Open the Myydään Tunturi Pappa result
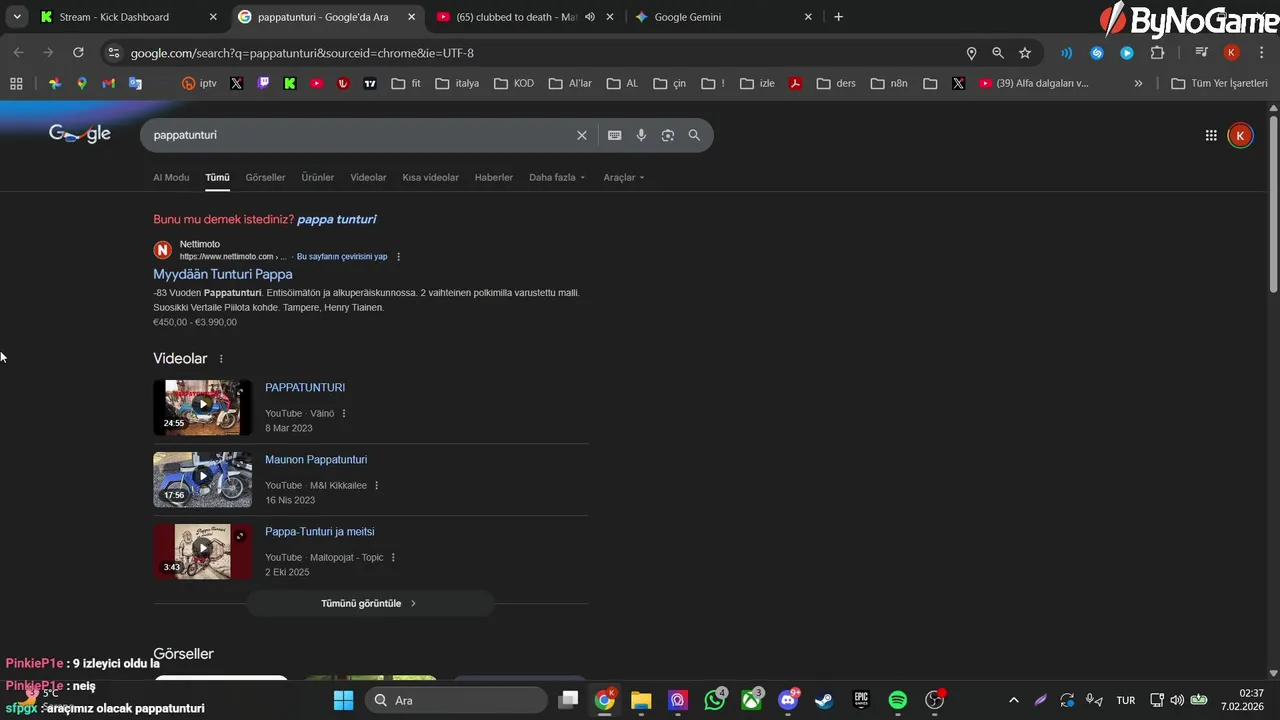This screenshot has height=720, width=1280. click(223, 274)
